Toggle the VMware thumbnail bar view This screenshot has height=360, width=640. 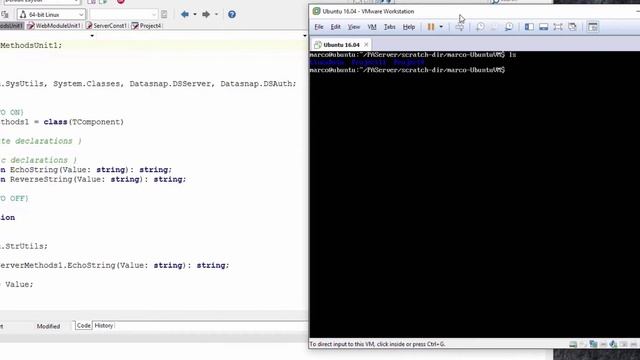click(543, 27)
